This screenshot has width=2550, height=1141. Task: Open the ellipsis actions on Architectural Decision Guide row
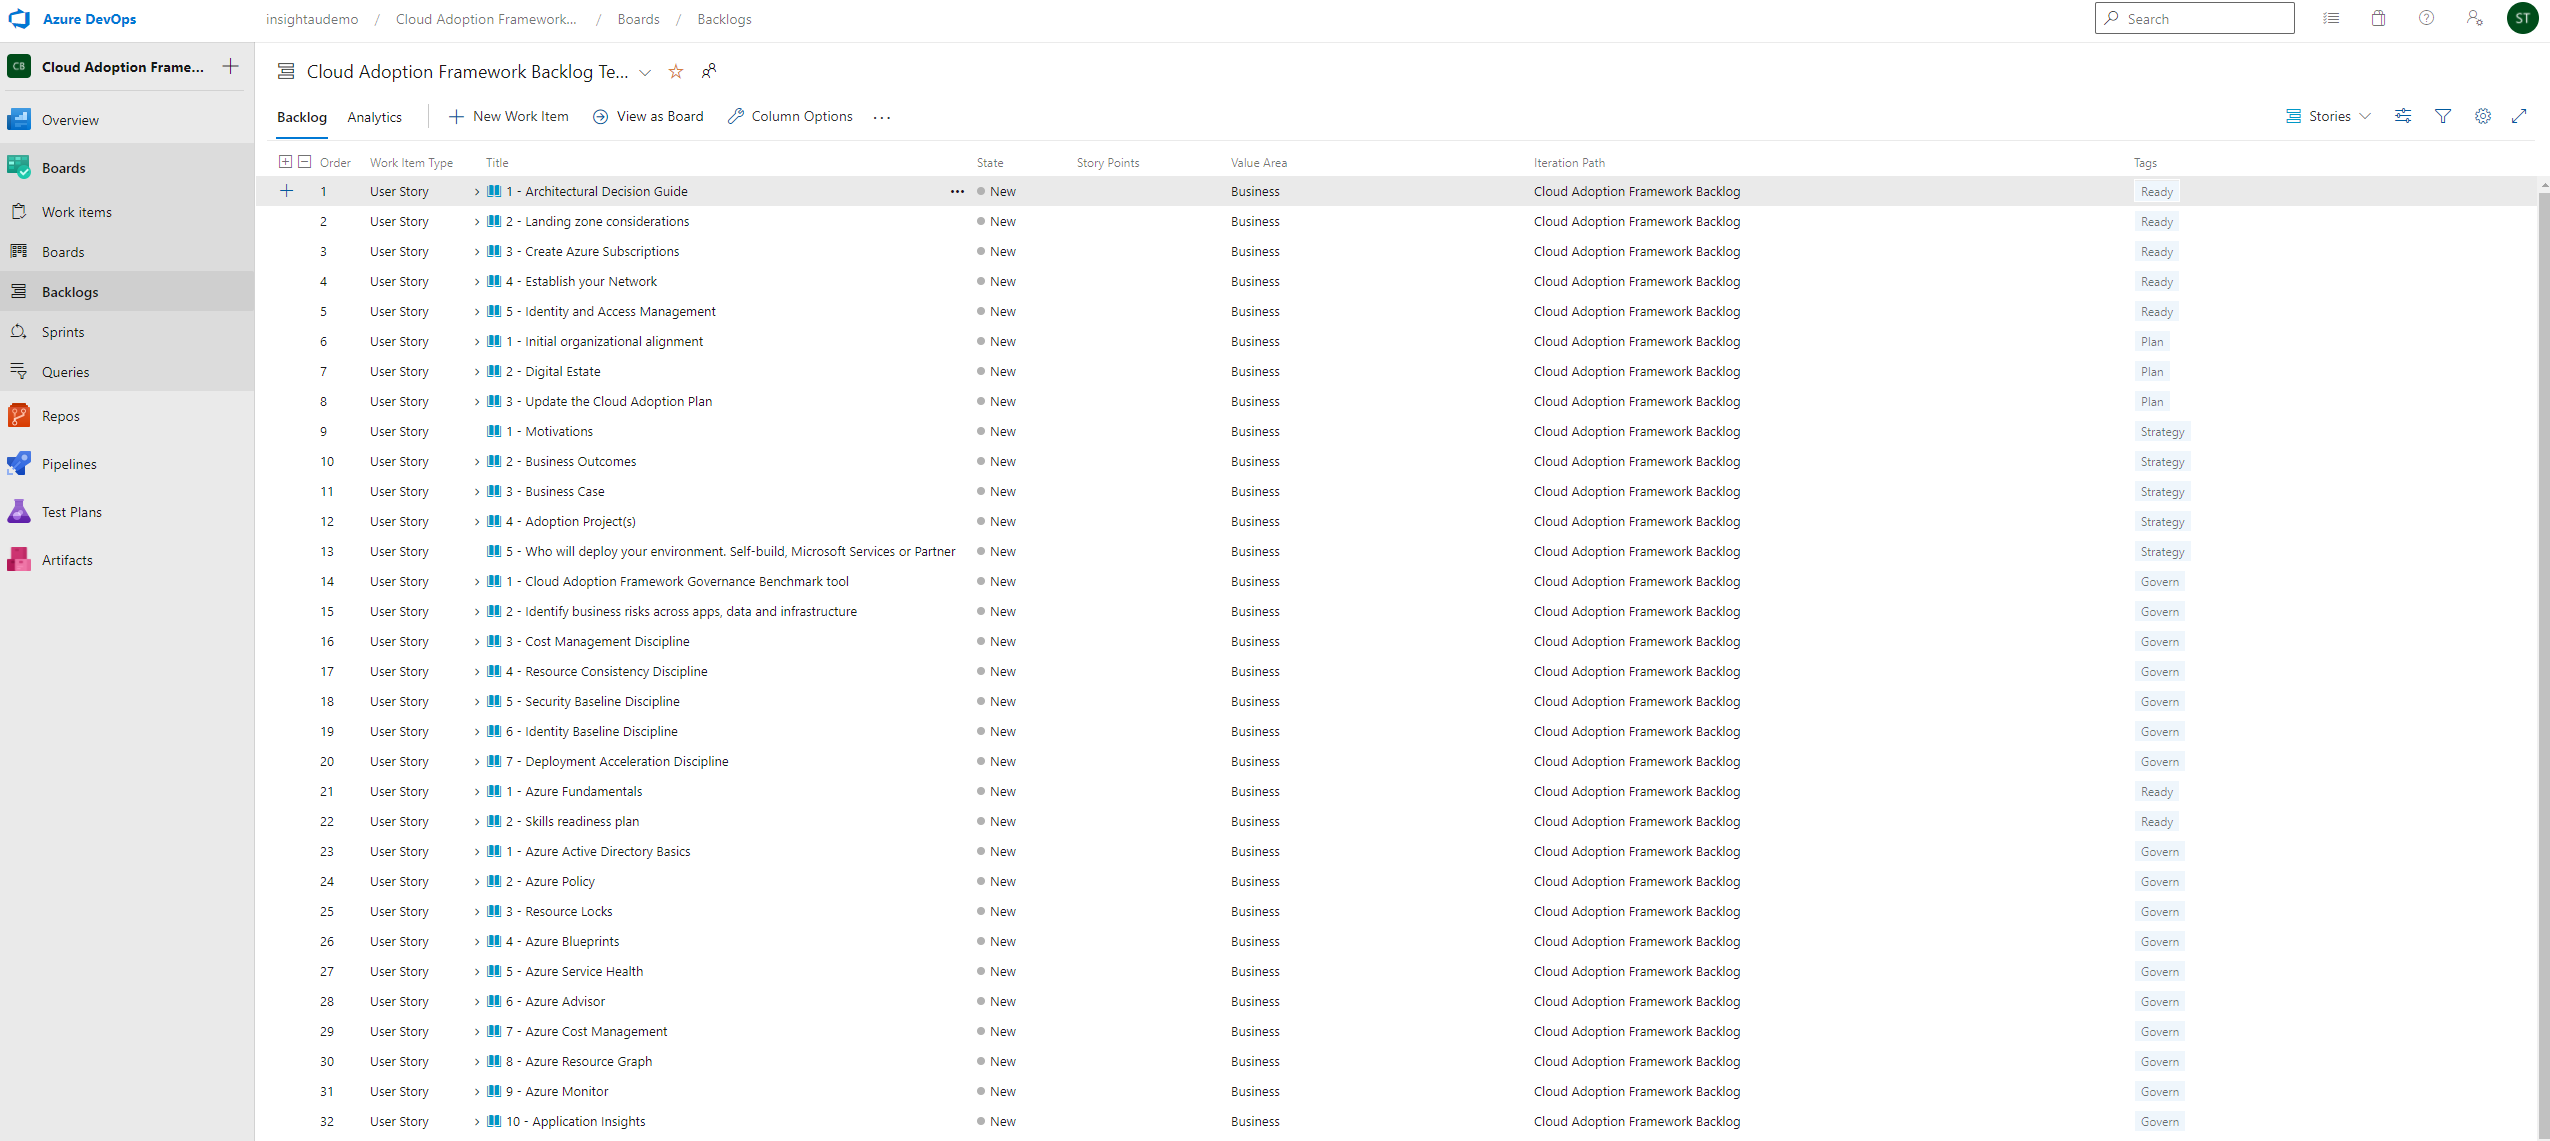[x=957, y=191]
